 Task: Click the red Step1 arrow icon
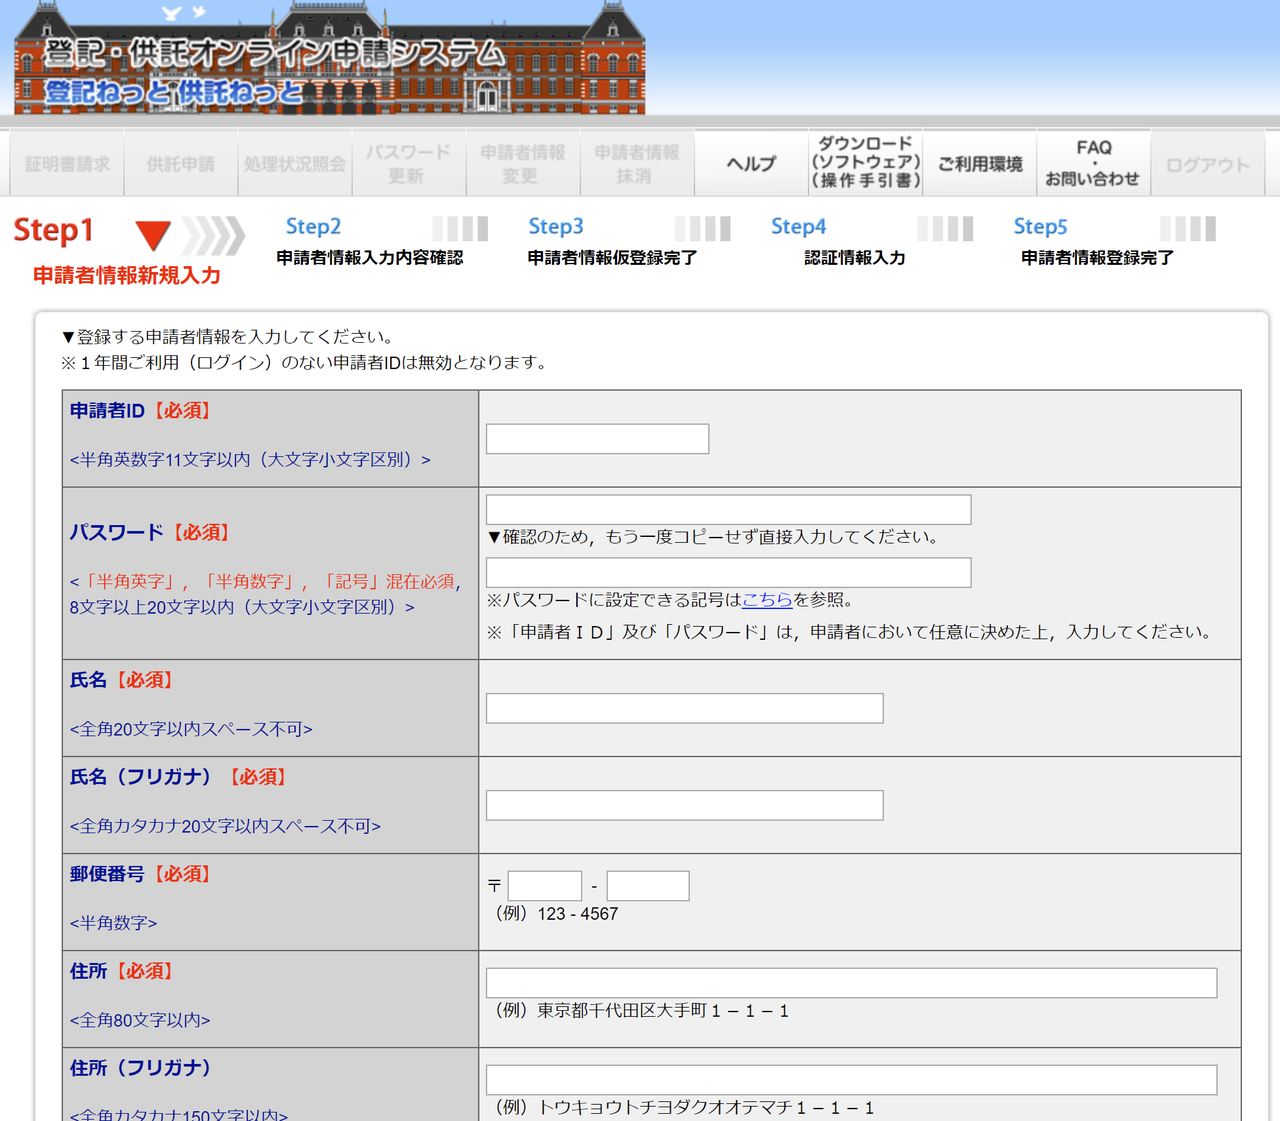tap(153, 235)
